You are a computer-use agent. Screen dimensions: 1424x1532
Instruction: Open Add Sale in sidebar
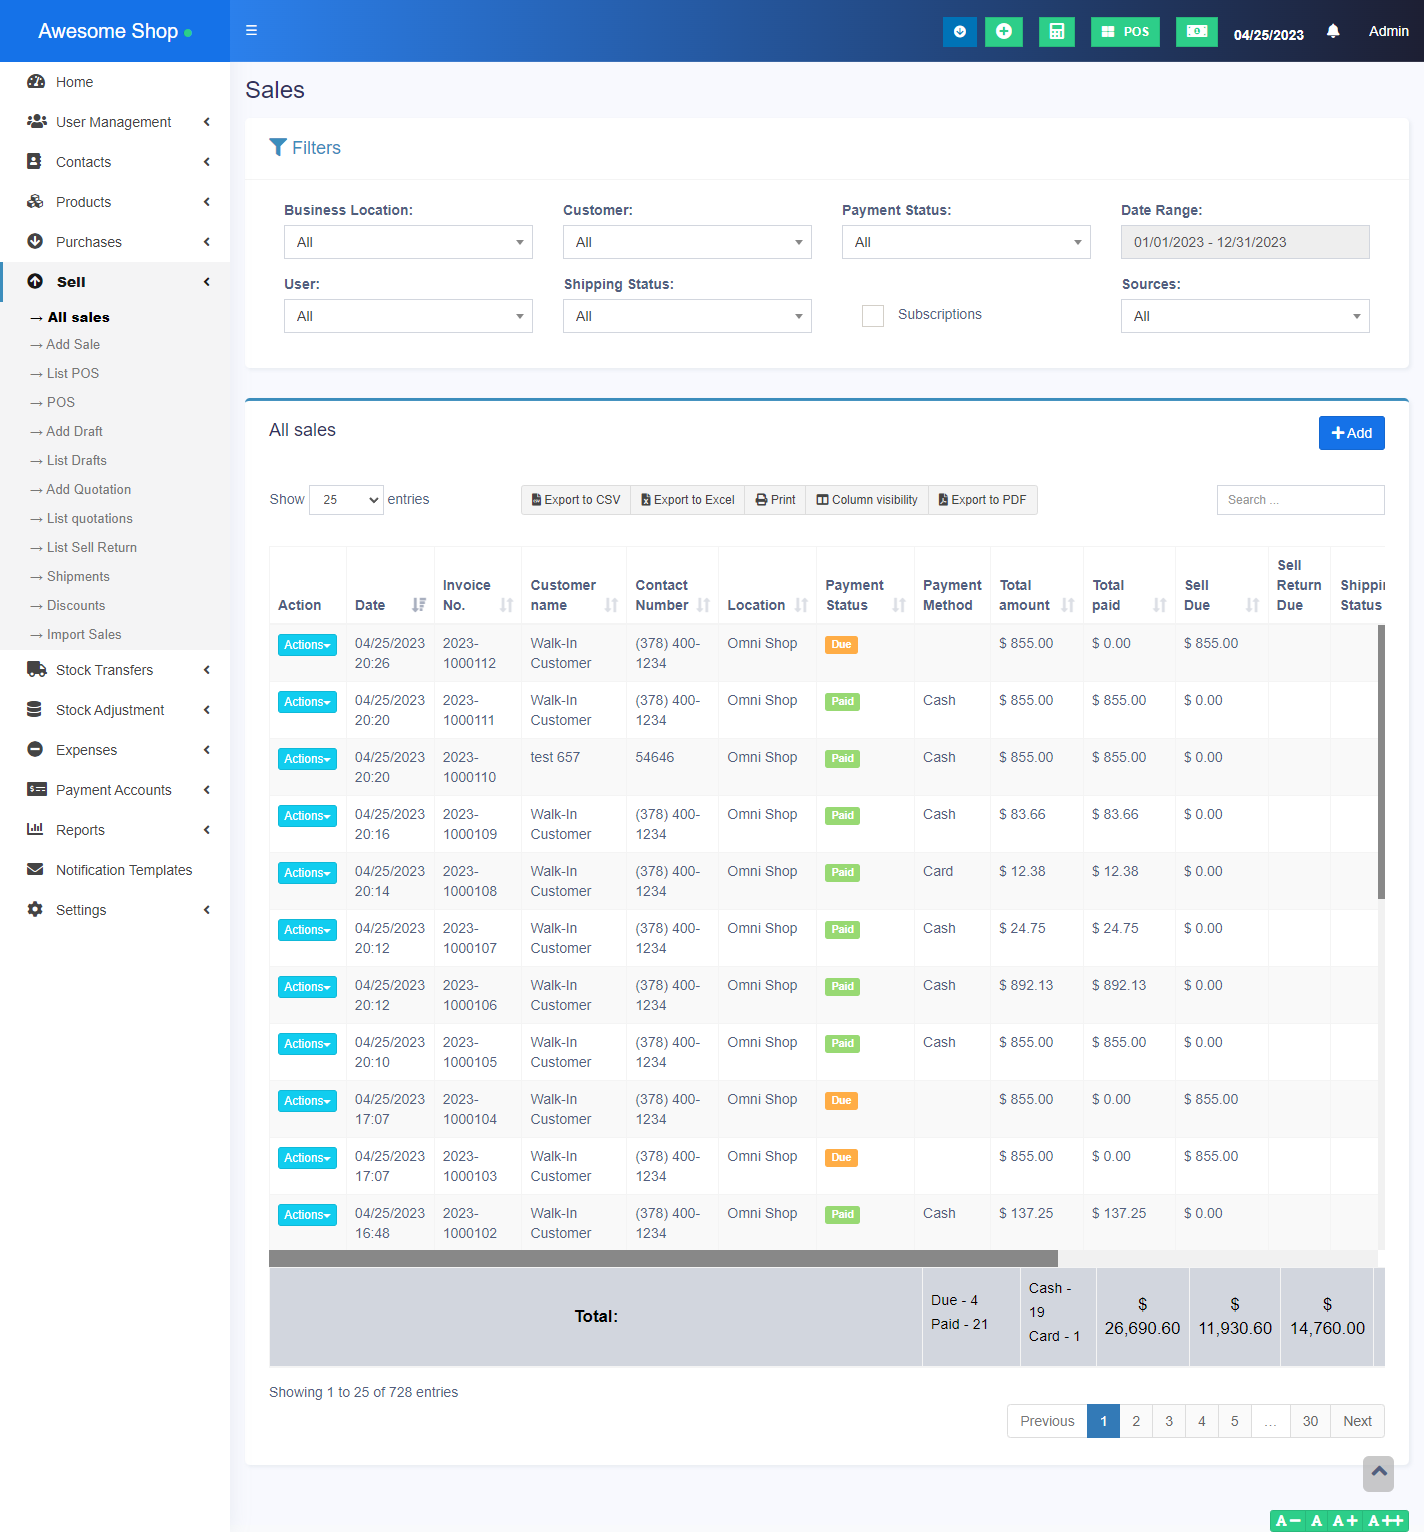point(73,345)
